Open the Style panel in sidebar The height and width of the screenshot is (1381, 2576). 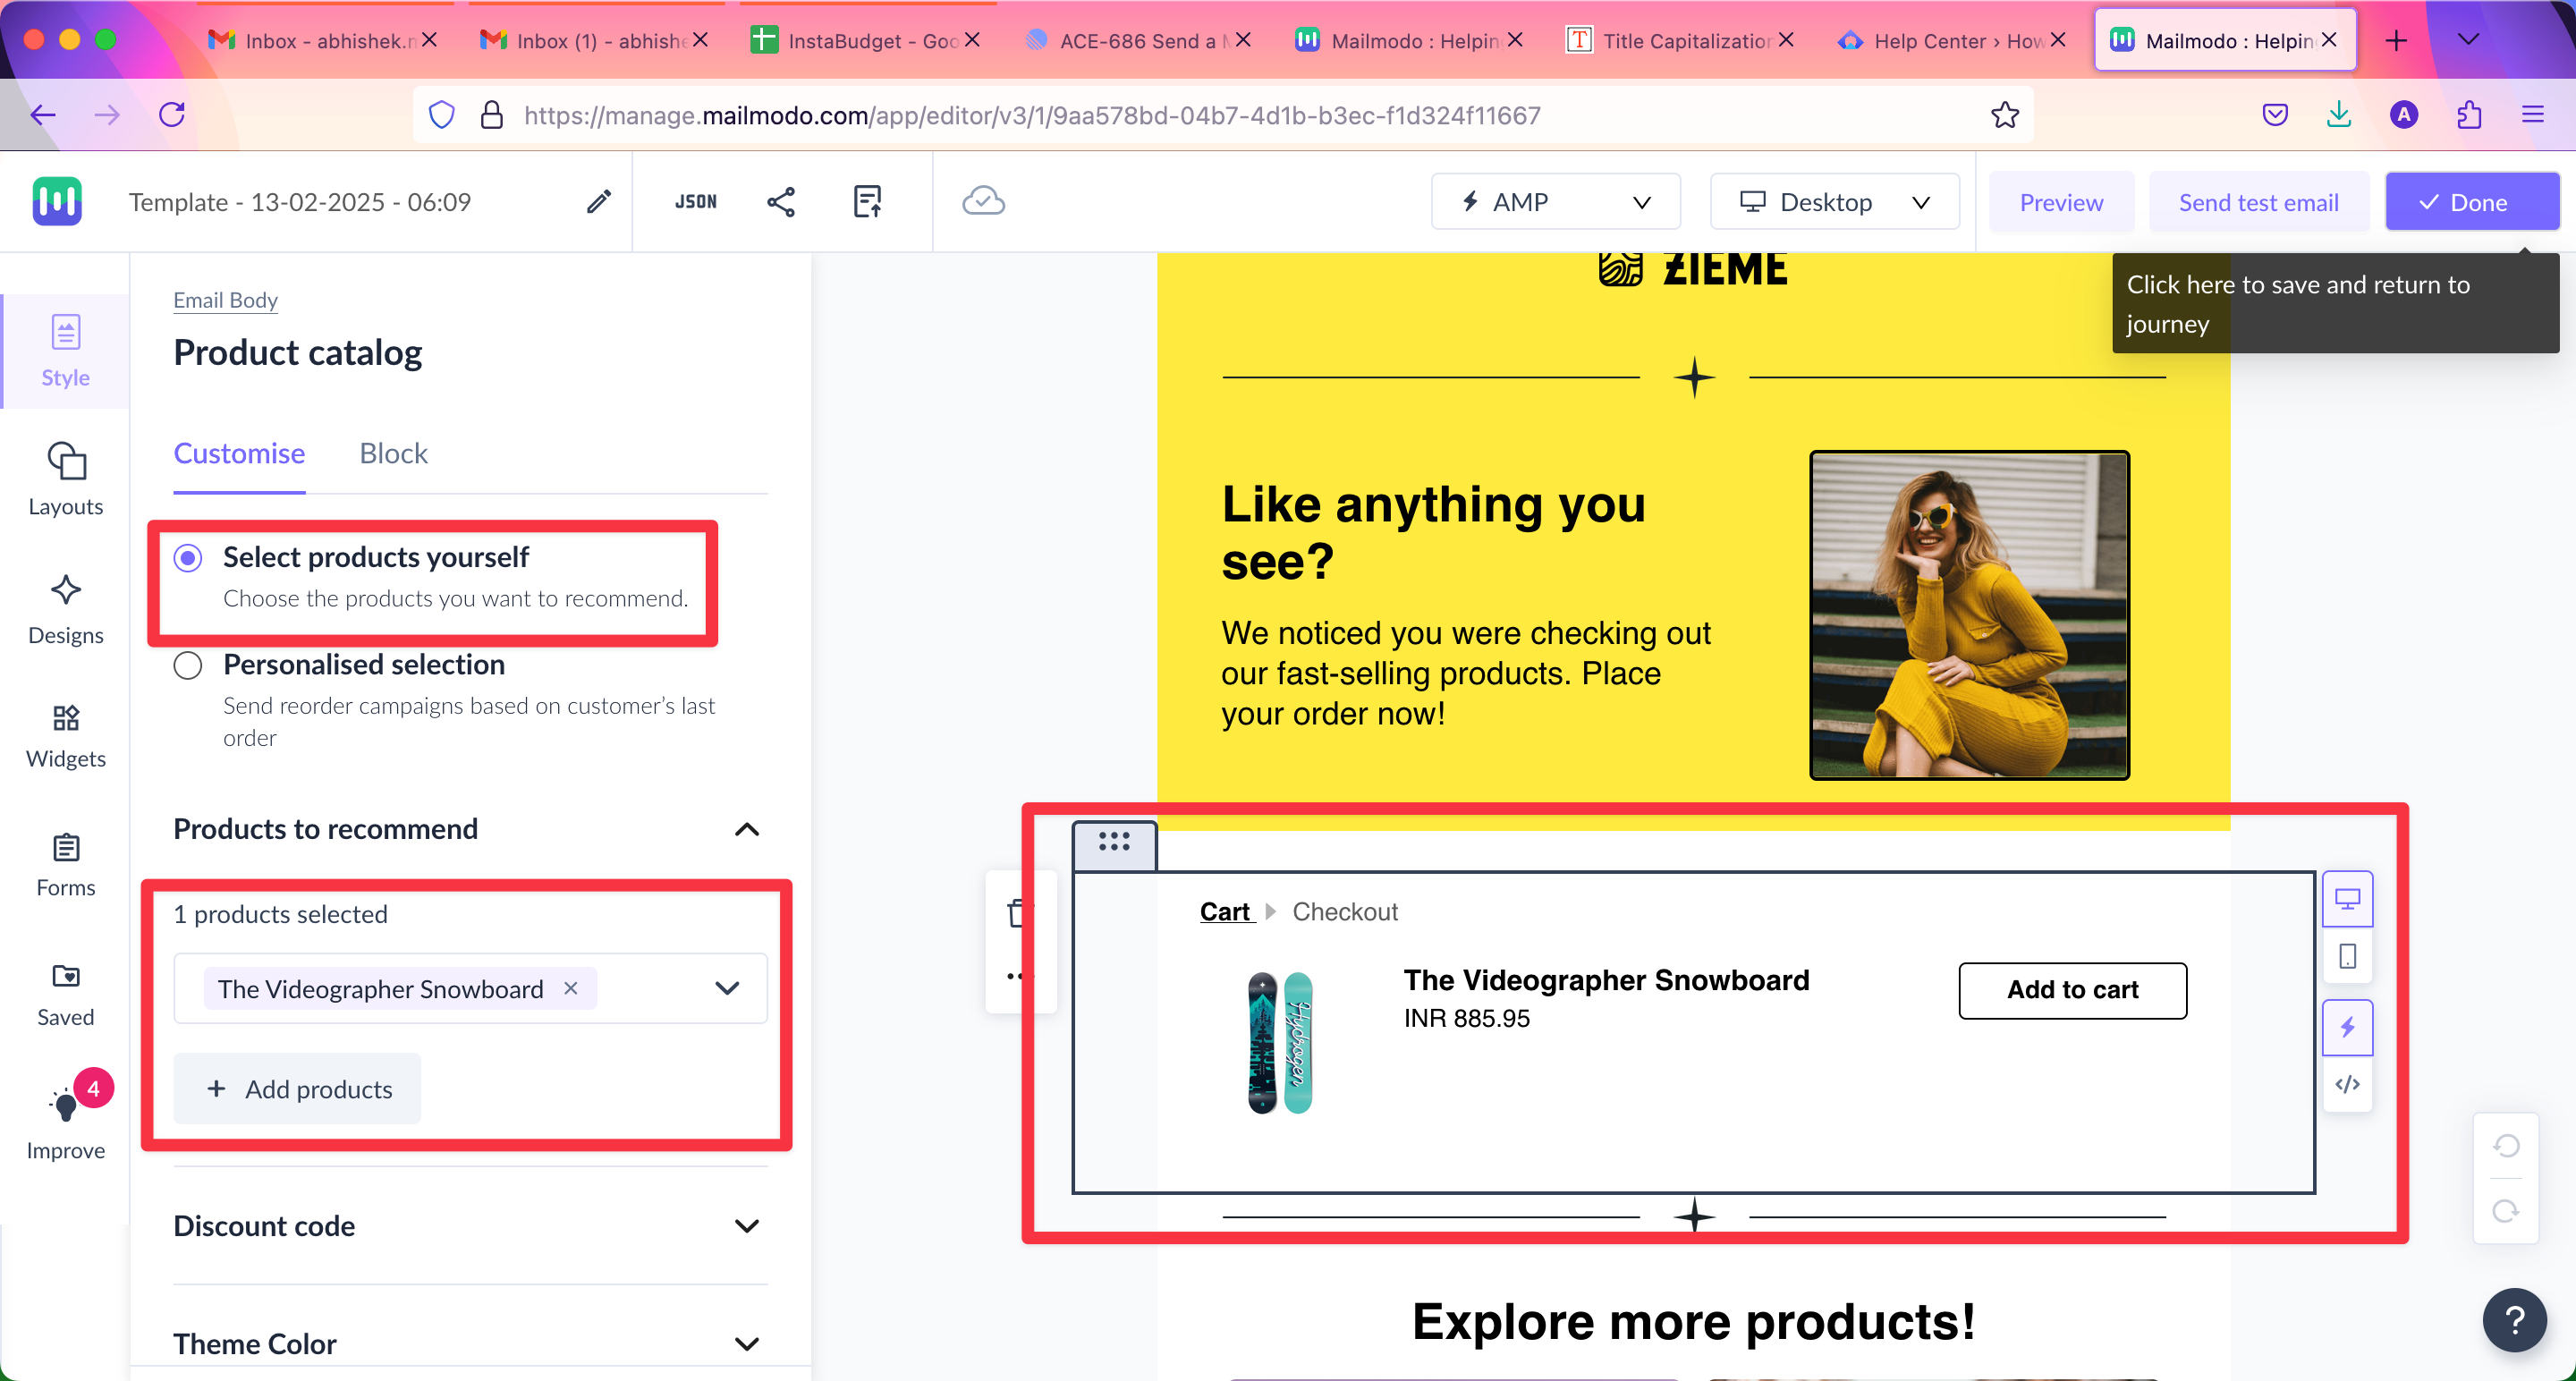[x=65, y=351]
